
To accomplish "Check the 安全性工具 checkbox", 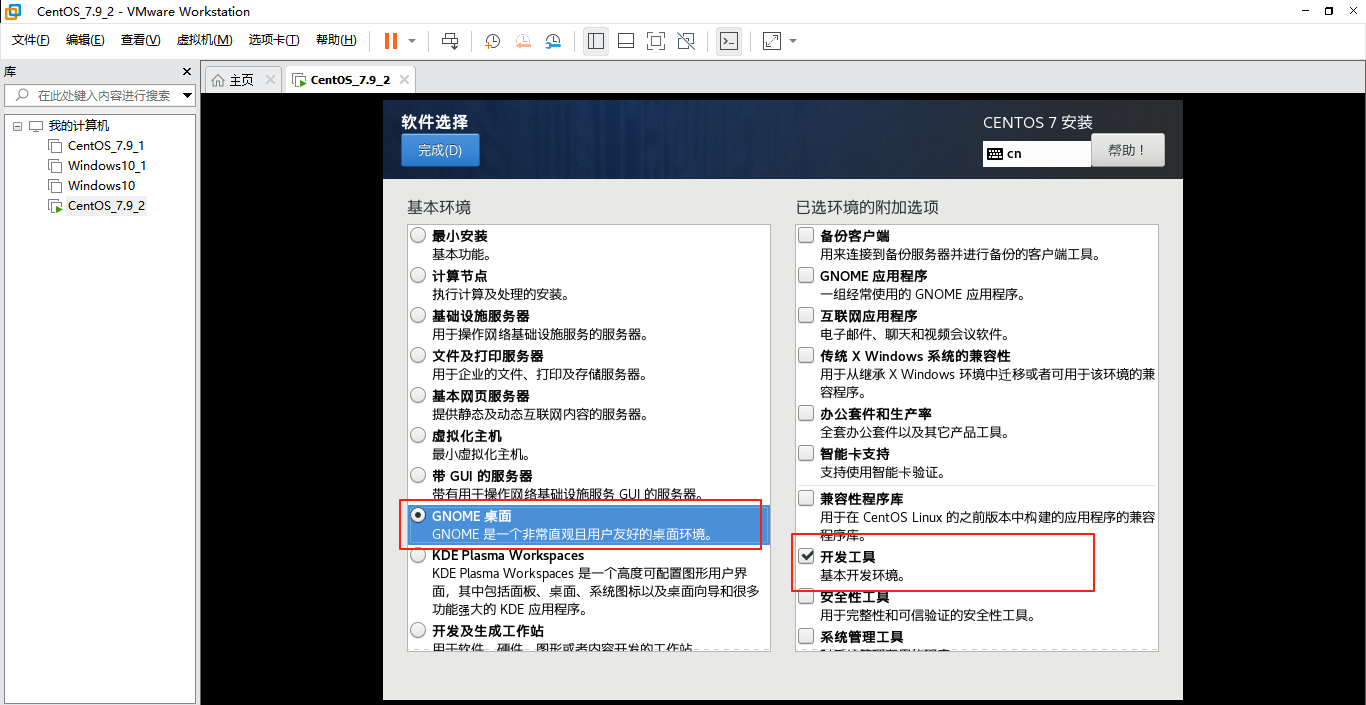I will (806, 597).
